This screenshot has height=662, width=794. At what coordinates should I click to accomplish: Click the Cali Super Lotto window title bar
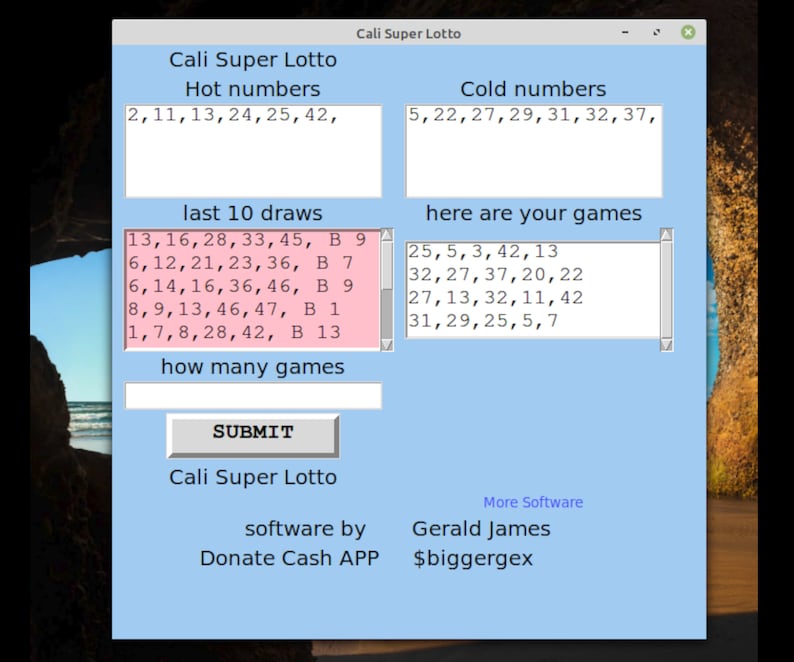pyautogui.click(x=409, y=33)
